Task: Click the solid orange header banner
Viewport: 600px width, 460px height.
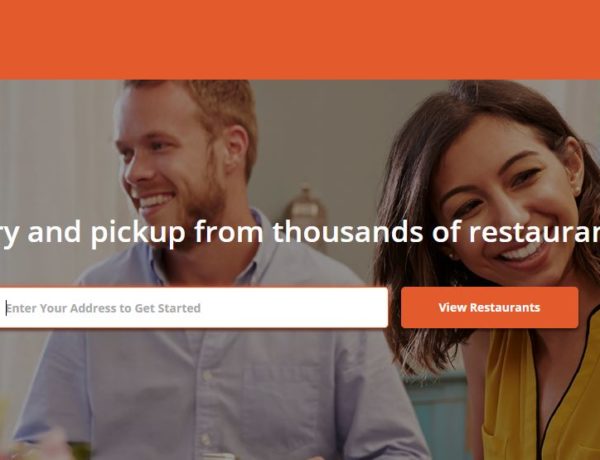Action: [300, 39]
